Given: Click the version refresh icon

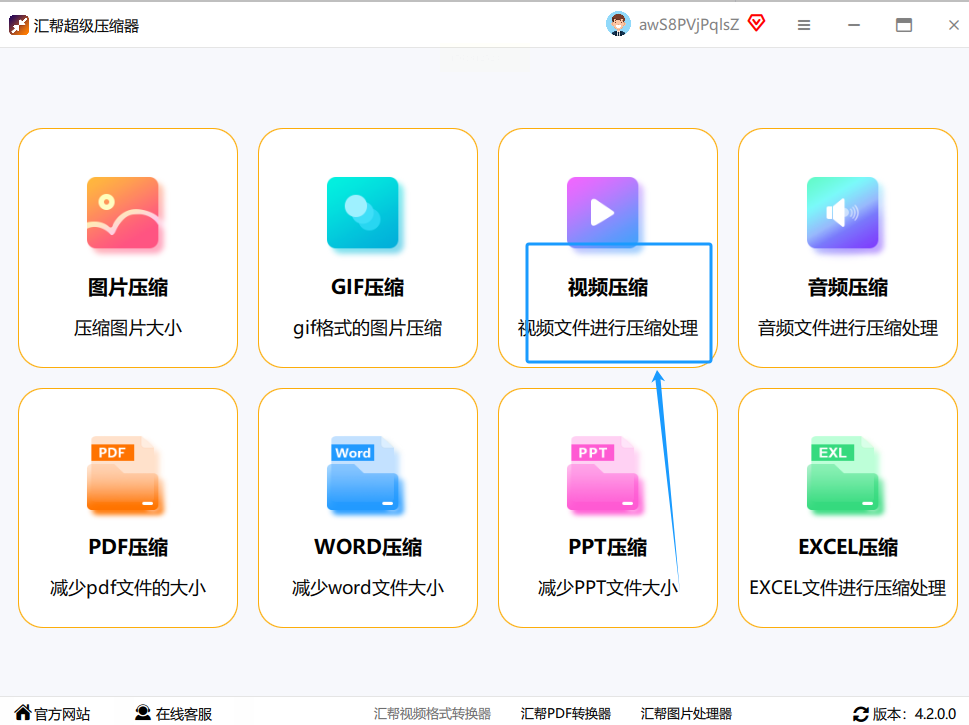Looking at the screenshot, I should pos(860,714).
